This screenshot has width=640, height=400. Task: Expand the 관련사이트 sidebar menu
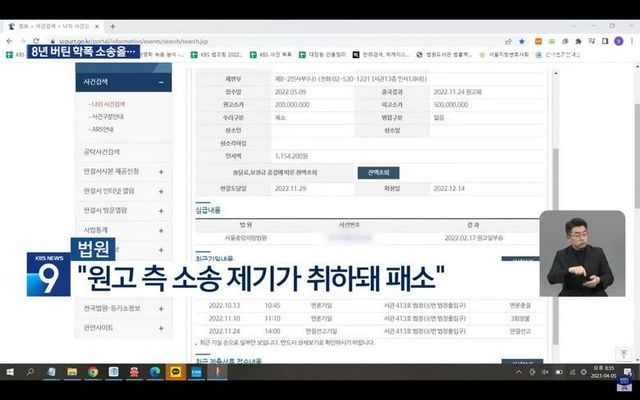(x=161, y=327)
